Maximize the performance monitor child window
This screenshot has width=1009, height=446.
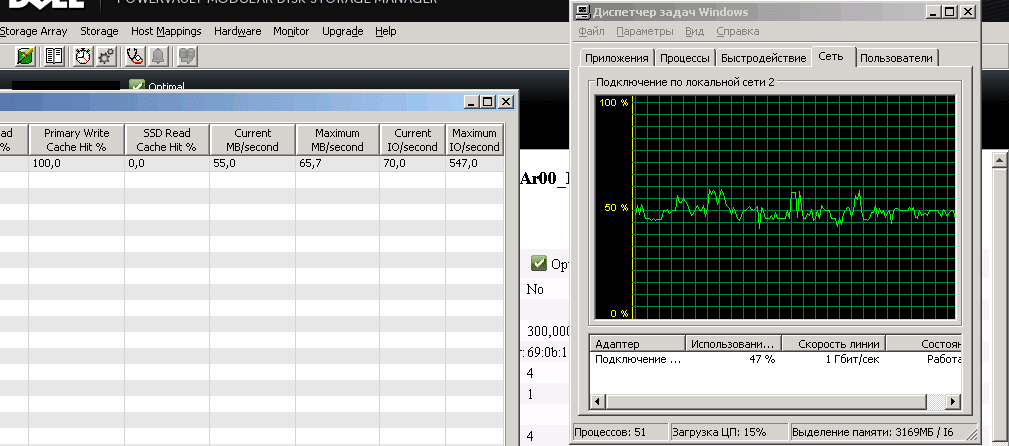488,101
